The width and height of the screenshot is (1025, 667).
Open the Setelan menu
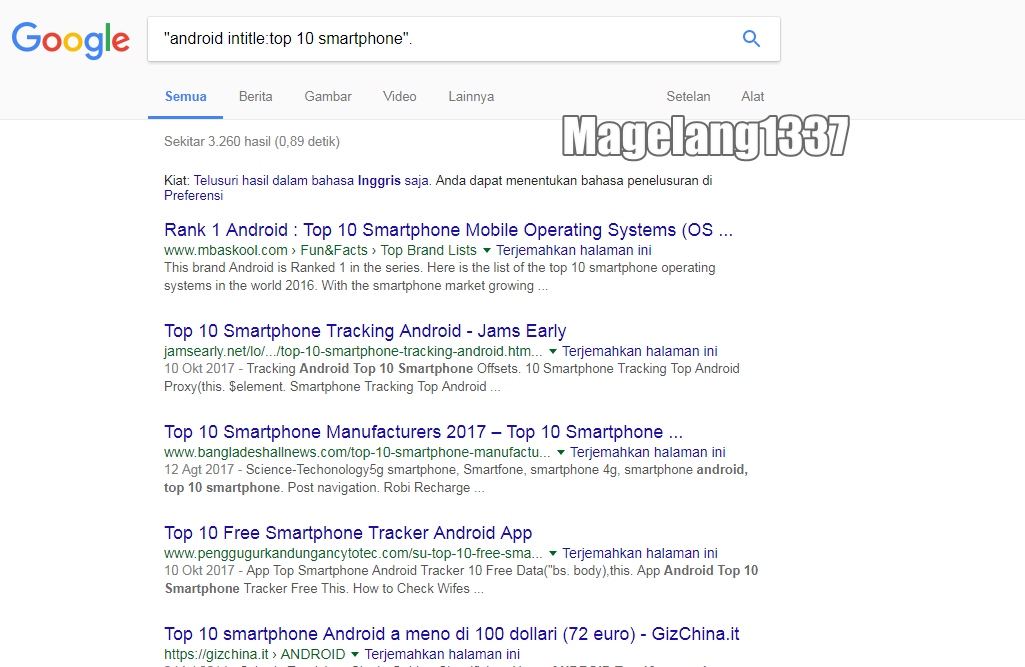point(688,97)
